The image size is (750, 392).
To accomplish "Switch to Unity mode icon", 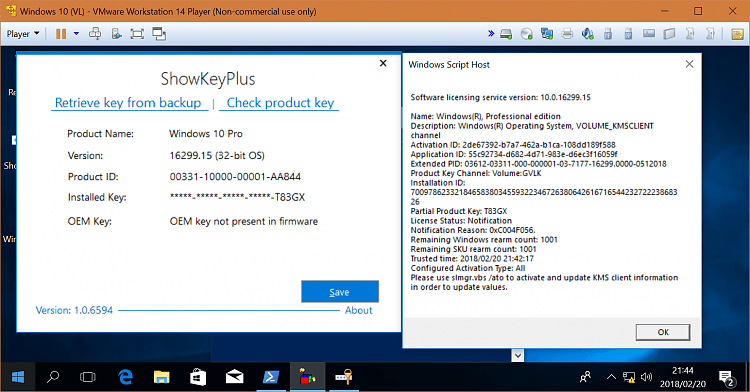I will click(159, 34).
